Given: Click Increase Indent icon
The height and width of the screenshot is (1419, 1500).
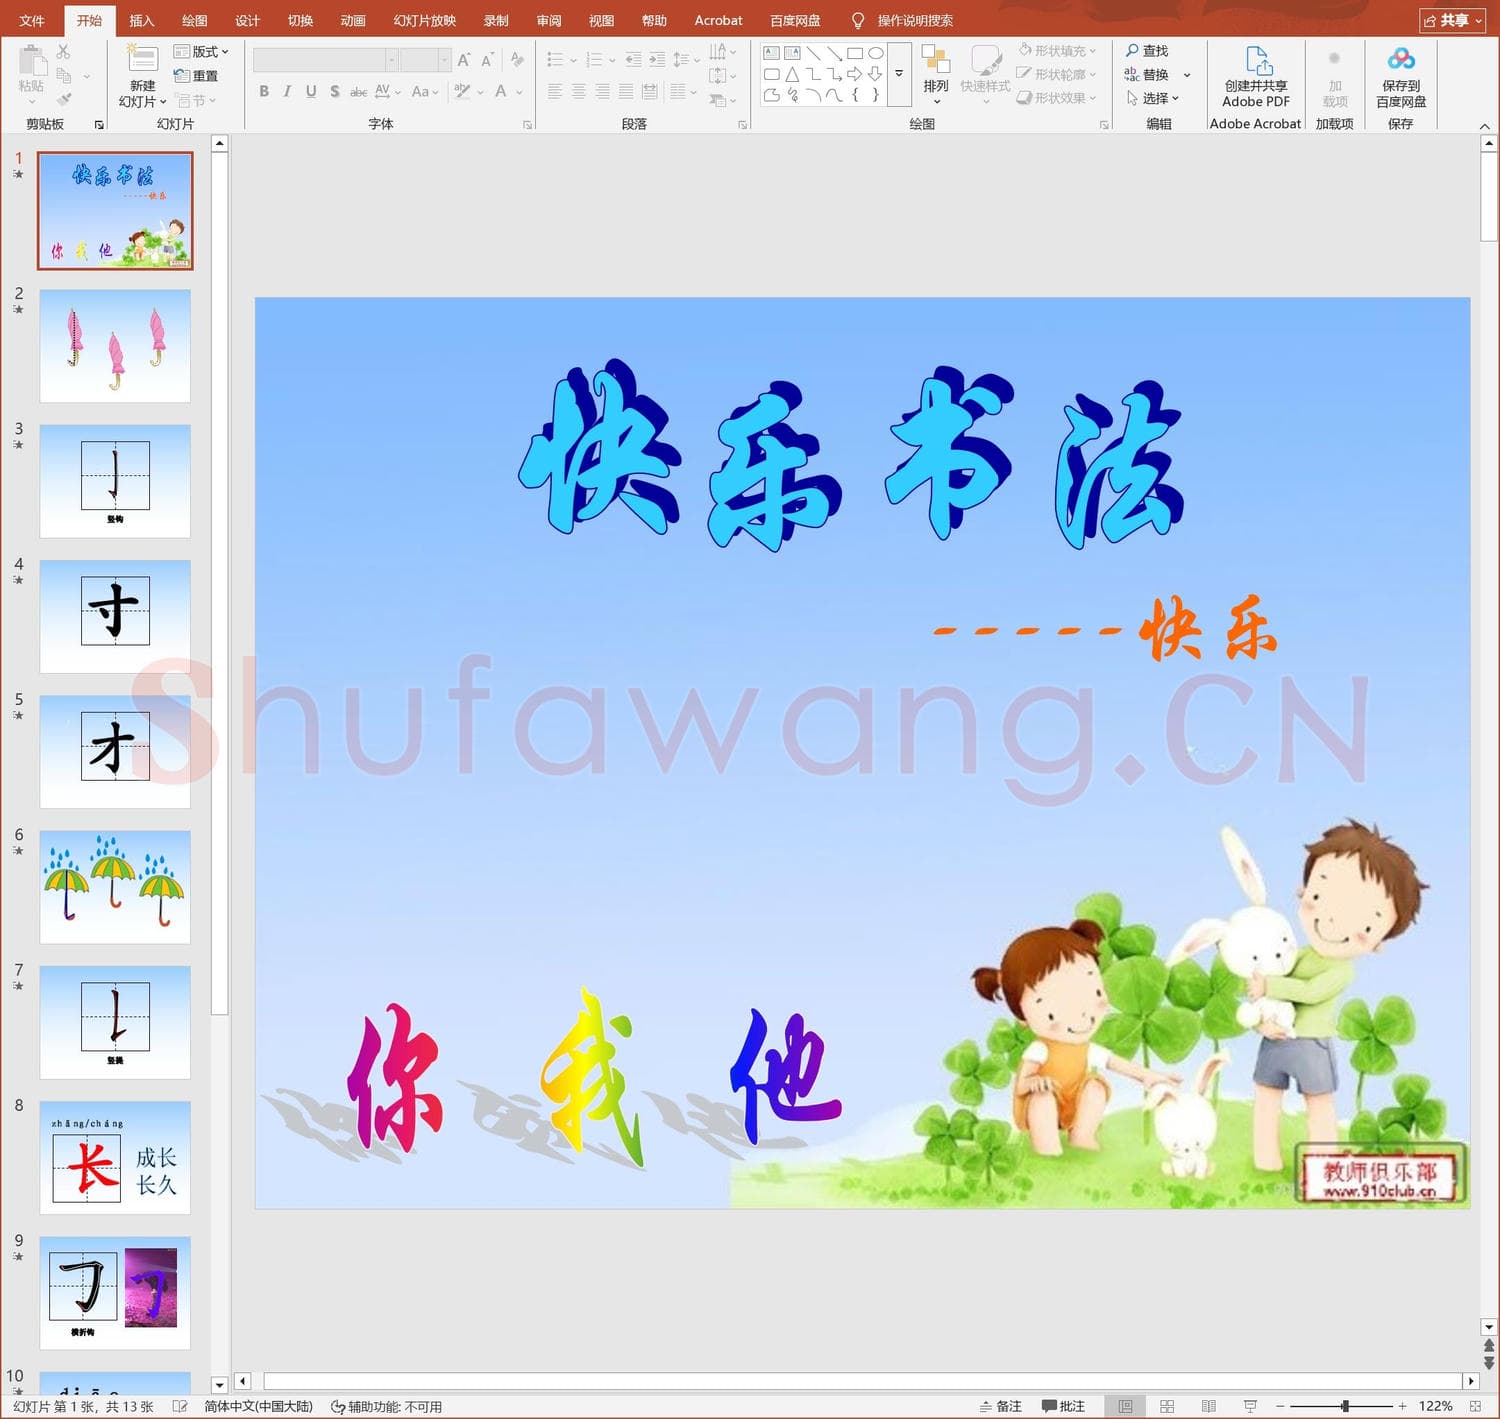Looking at the screenshot, I should (x=657, y=60).
